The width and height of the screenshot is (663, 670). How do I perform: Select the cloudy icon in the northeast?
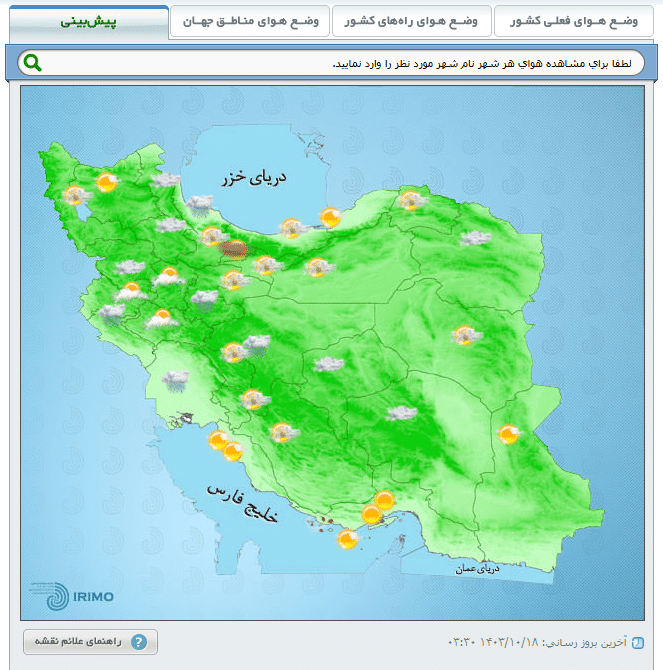[x=475, y=238]
